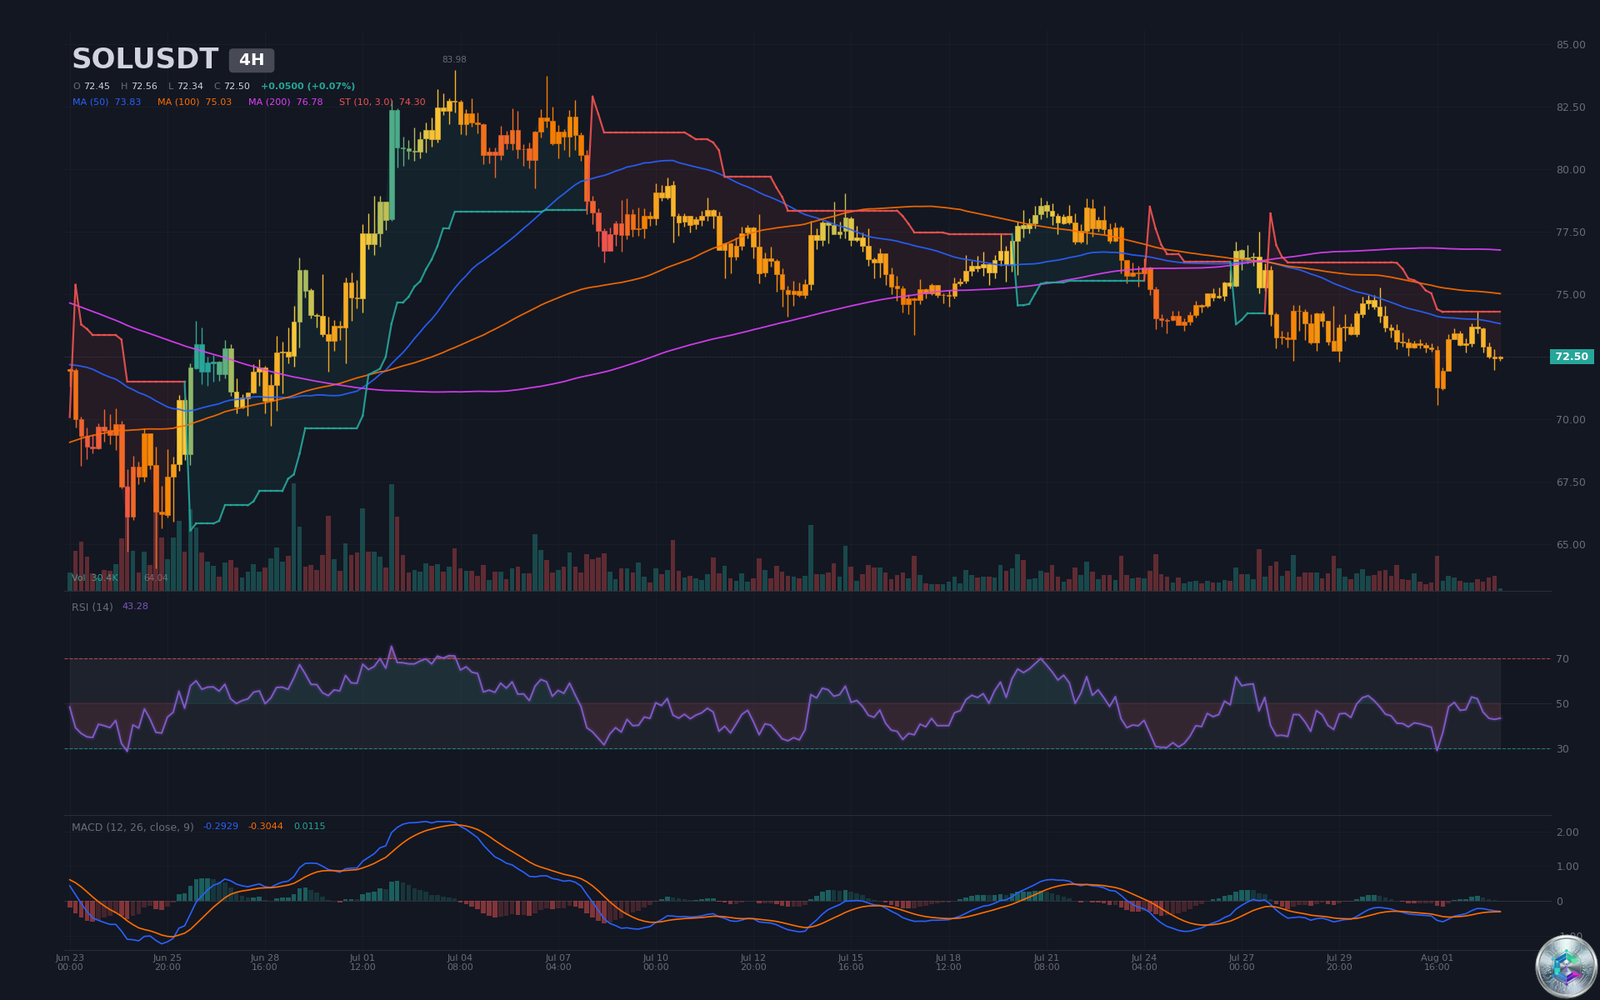Viewport: 1600px width, 1000px height.
Task: Click the Jul 27 00:00 time label
Action: 1241,962
